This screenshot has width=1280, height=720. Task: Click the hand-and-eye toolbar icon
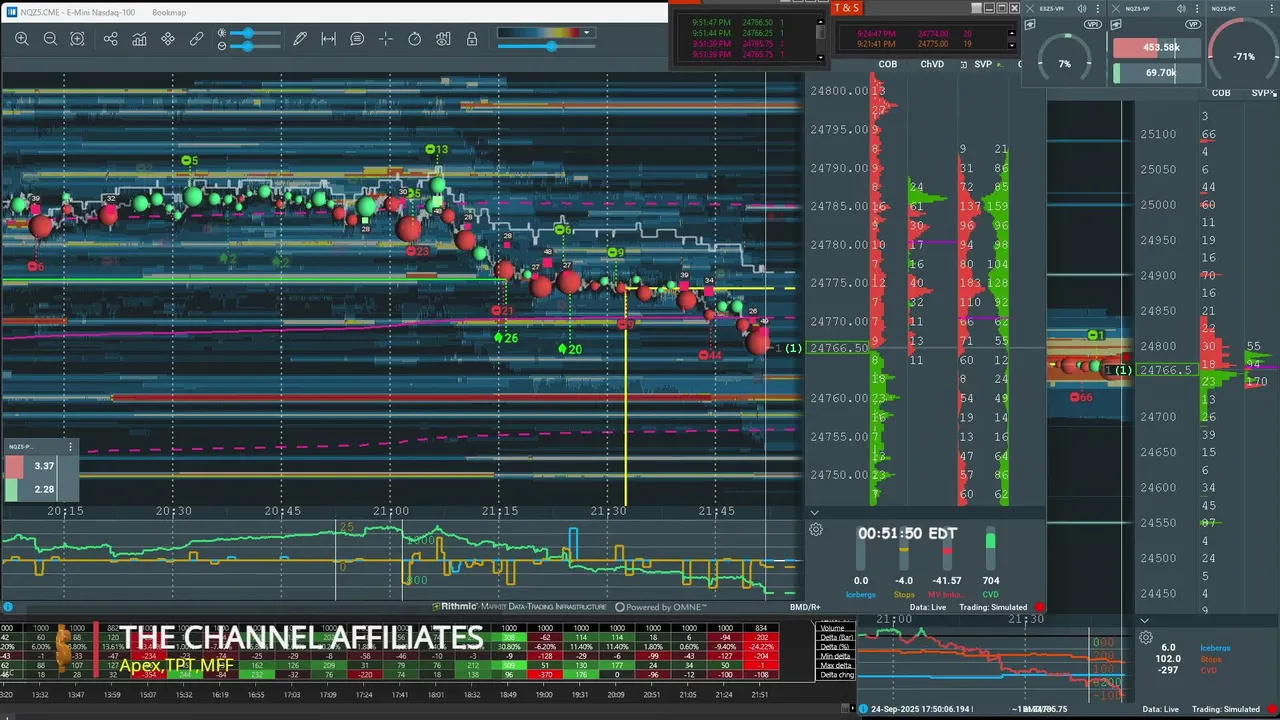tap(443, 39)
